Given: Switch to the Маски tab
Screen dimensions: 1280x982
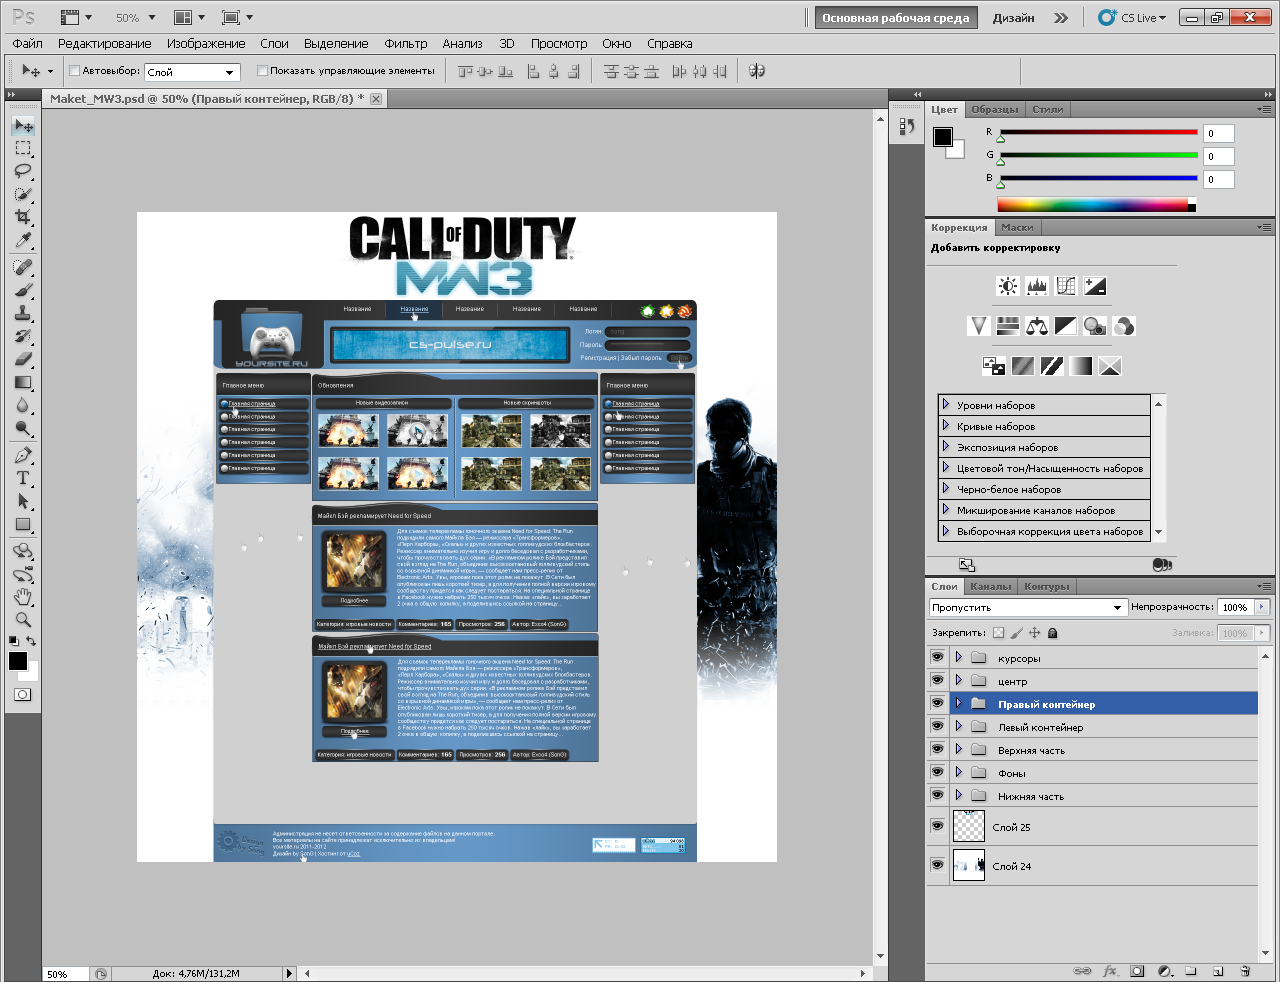Looking at the screenshot, I should tap(1017, 228).
